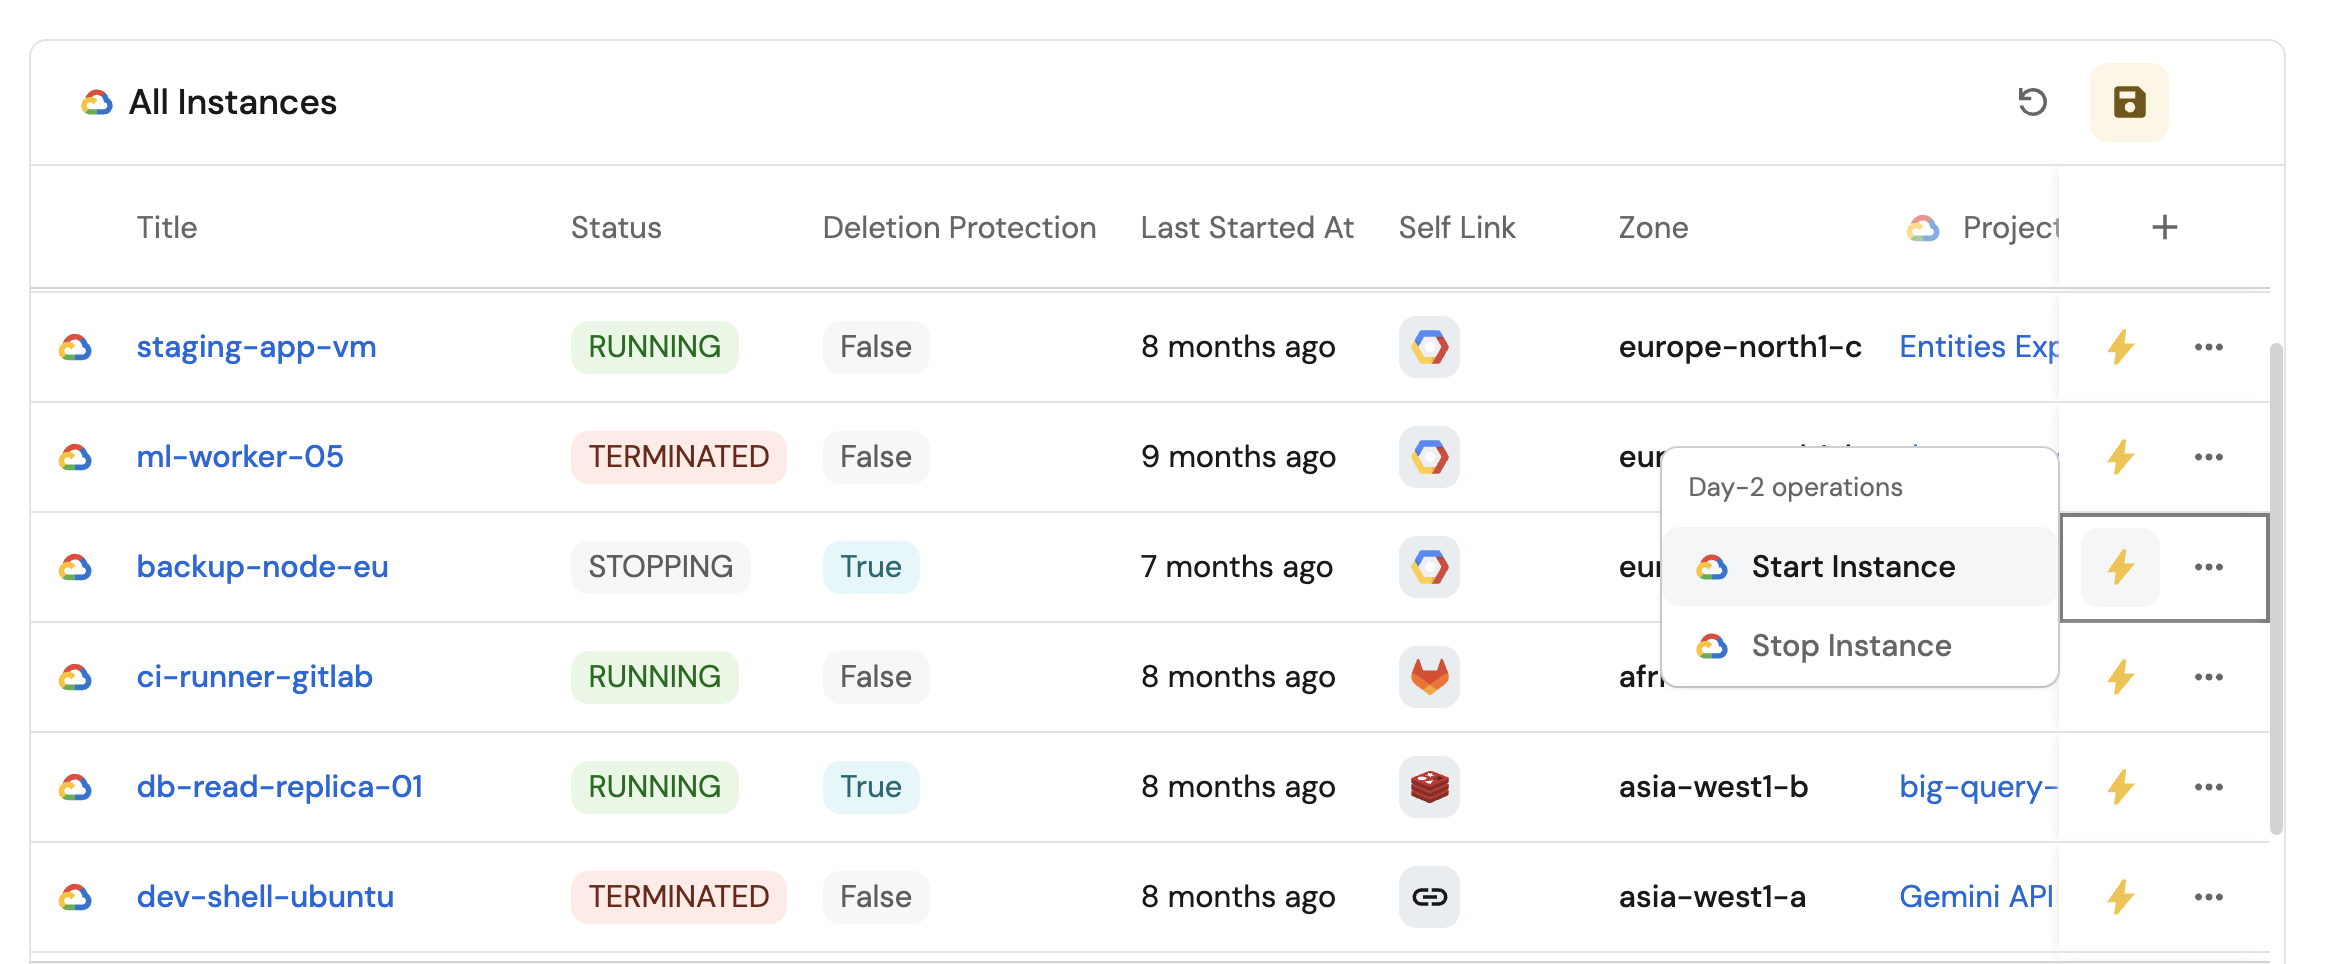2340x964 pixels.
Task: Expand more options for dev-shell-ubuntu row
Action: 2208,897
